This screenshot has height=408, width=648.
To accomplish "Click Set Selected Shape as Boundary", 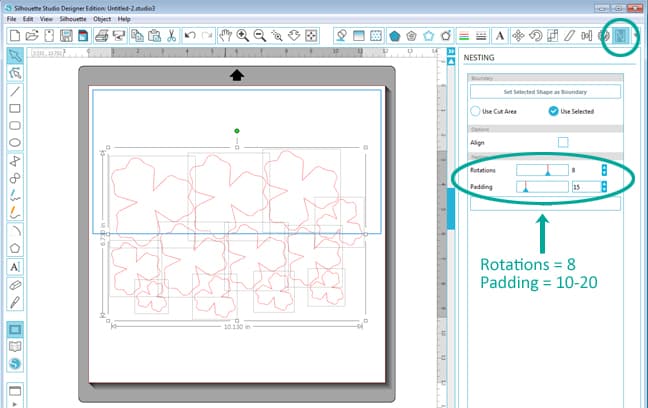I will tap(544, 91).
